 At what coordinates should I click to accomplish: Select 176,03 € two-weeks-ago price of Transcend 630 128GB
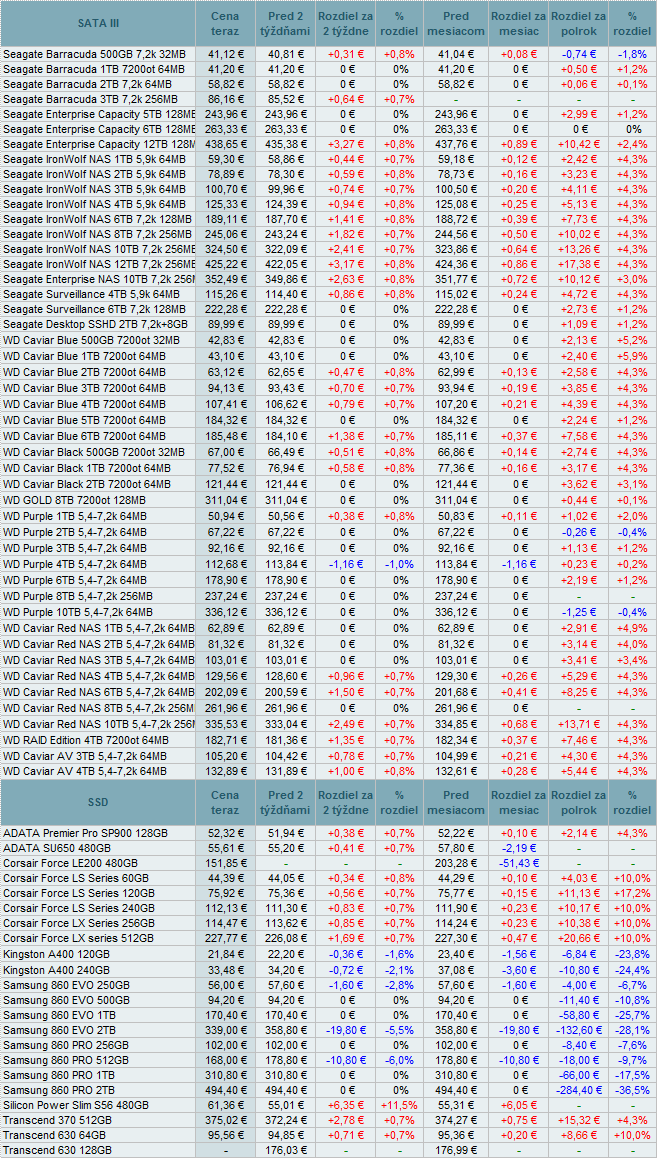[x=285, y=1150]
